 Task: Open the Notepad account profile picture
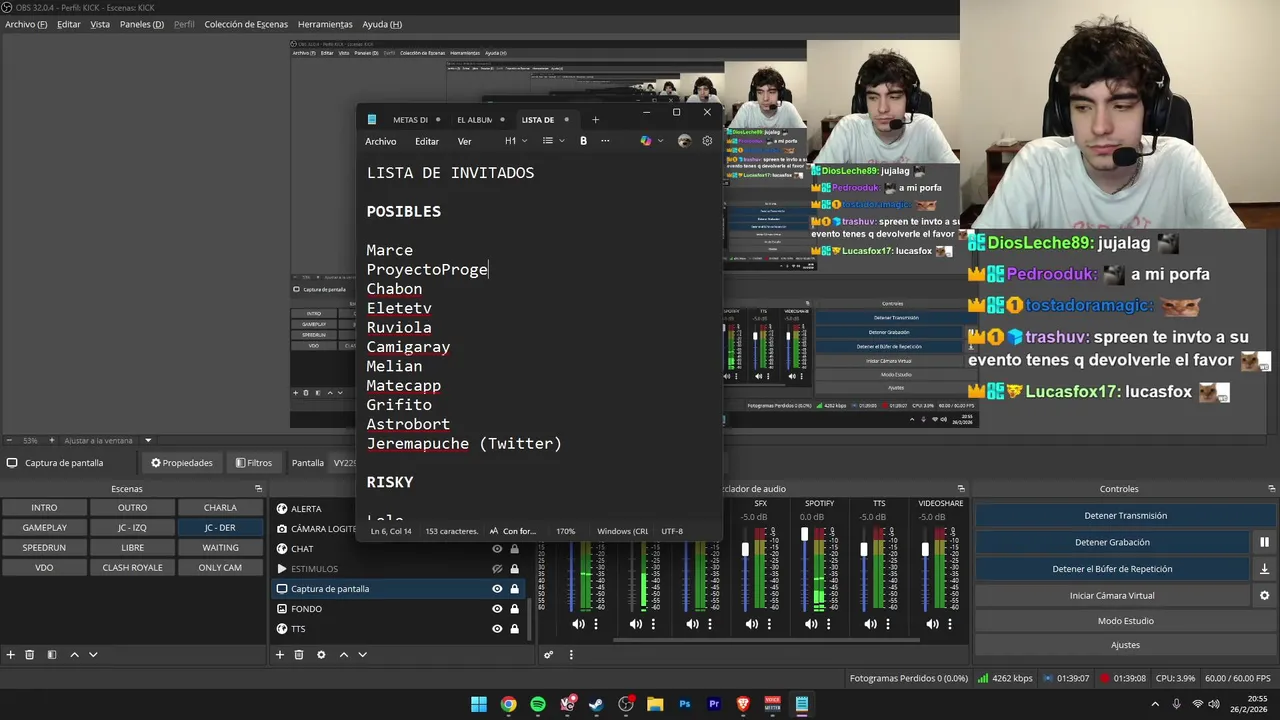point(684,141)
